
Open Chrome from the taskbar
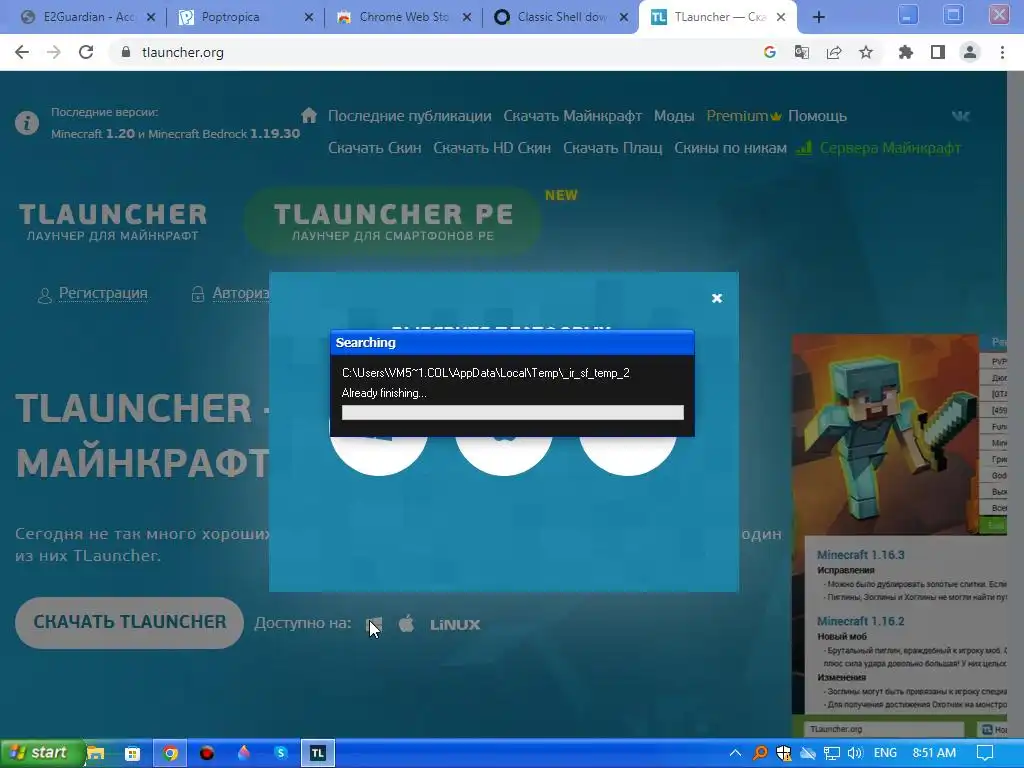(x=170, y=753)
